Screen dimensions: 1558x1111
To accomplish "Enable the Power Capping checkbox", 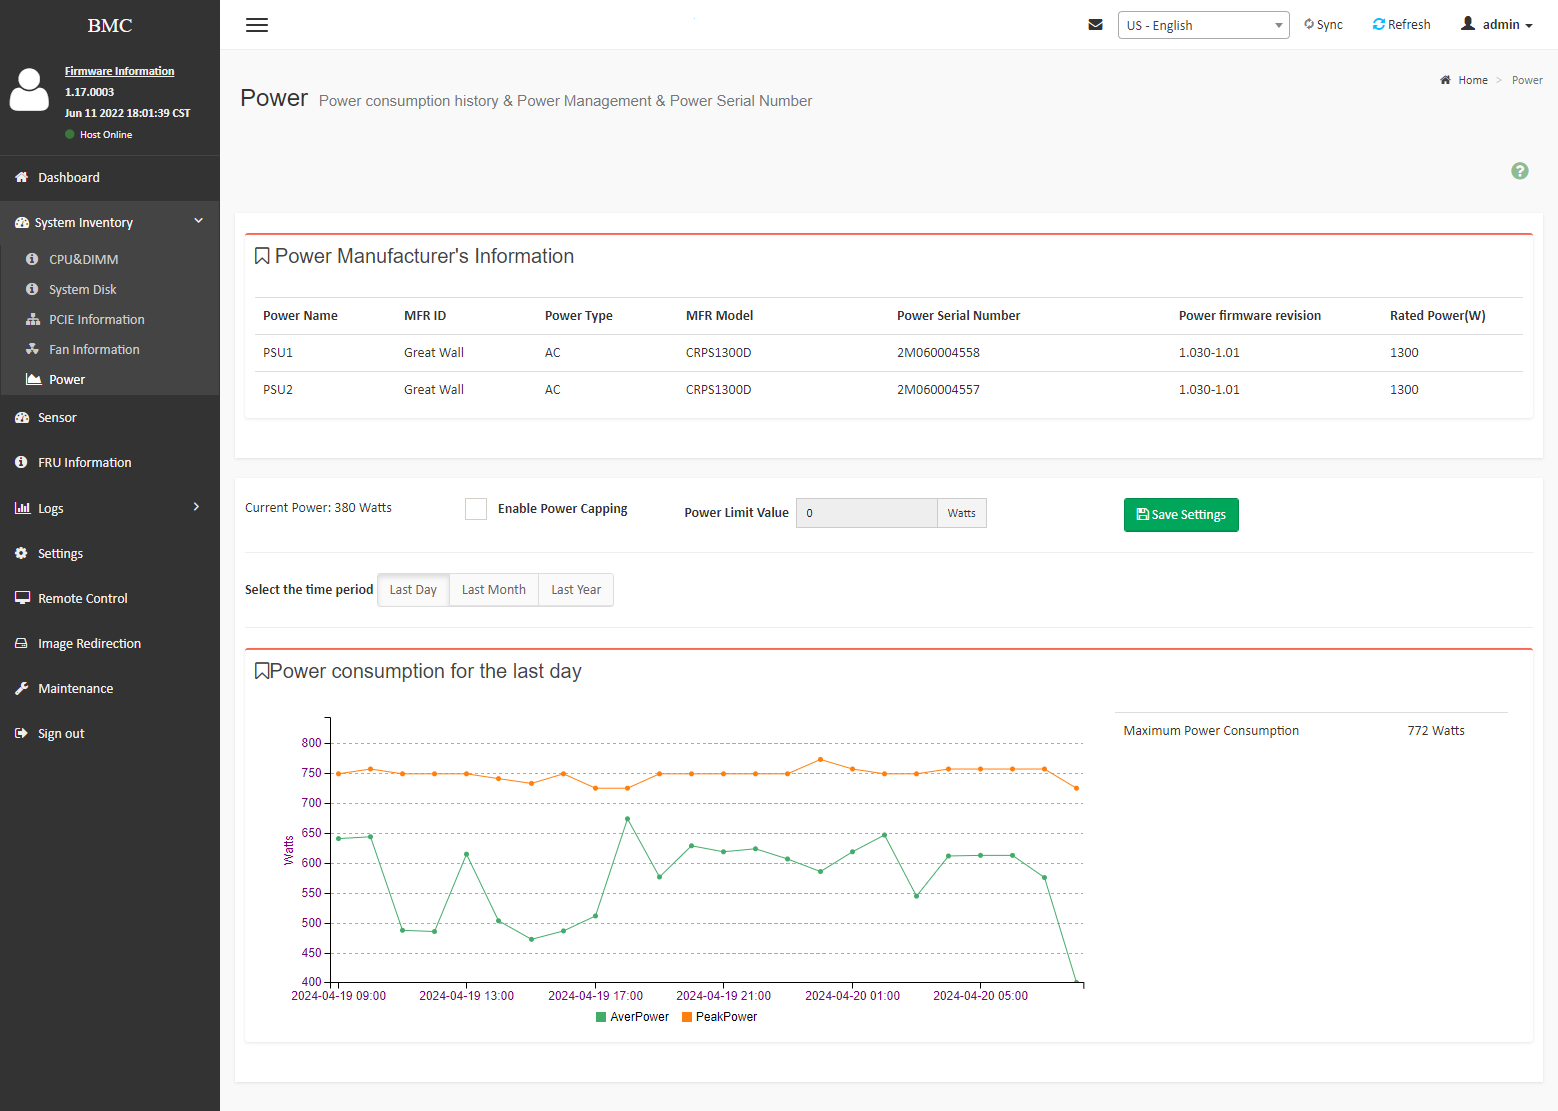I will coord(476,509).
